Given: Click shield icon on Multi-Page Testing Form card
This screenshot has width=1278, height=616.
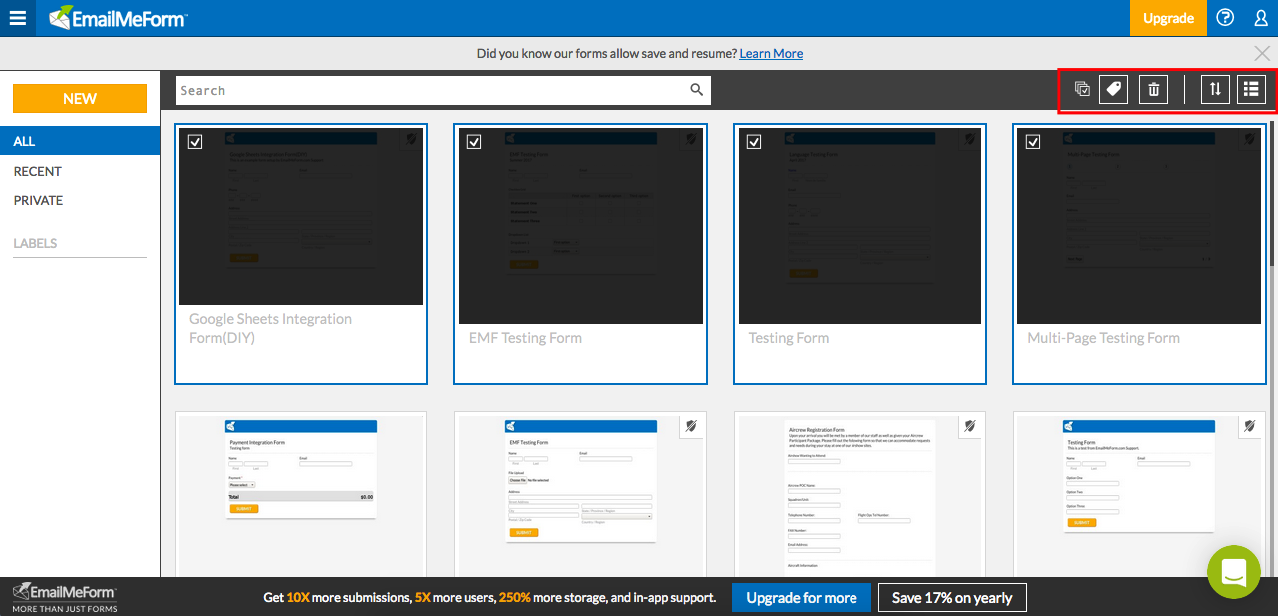Looking at the screenshot, I should click(1249, 141).
